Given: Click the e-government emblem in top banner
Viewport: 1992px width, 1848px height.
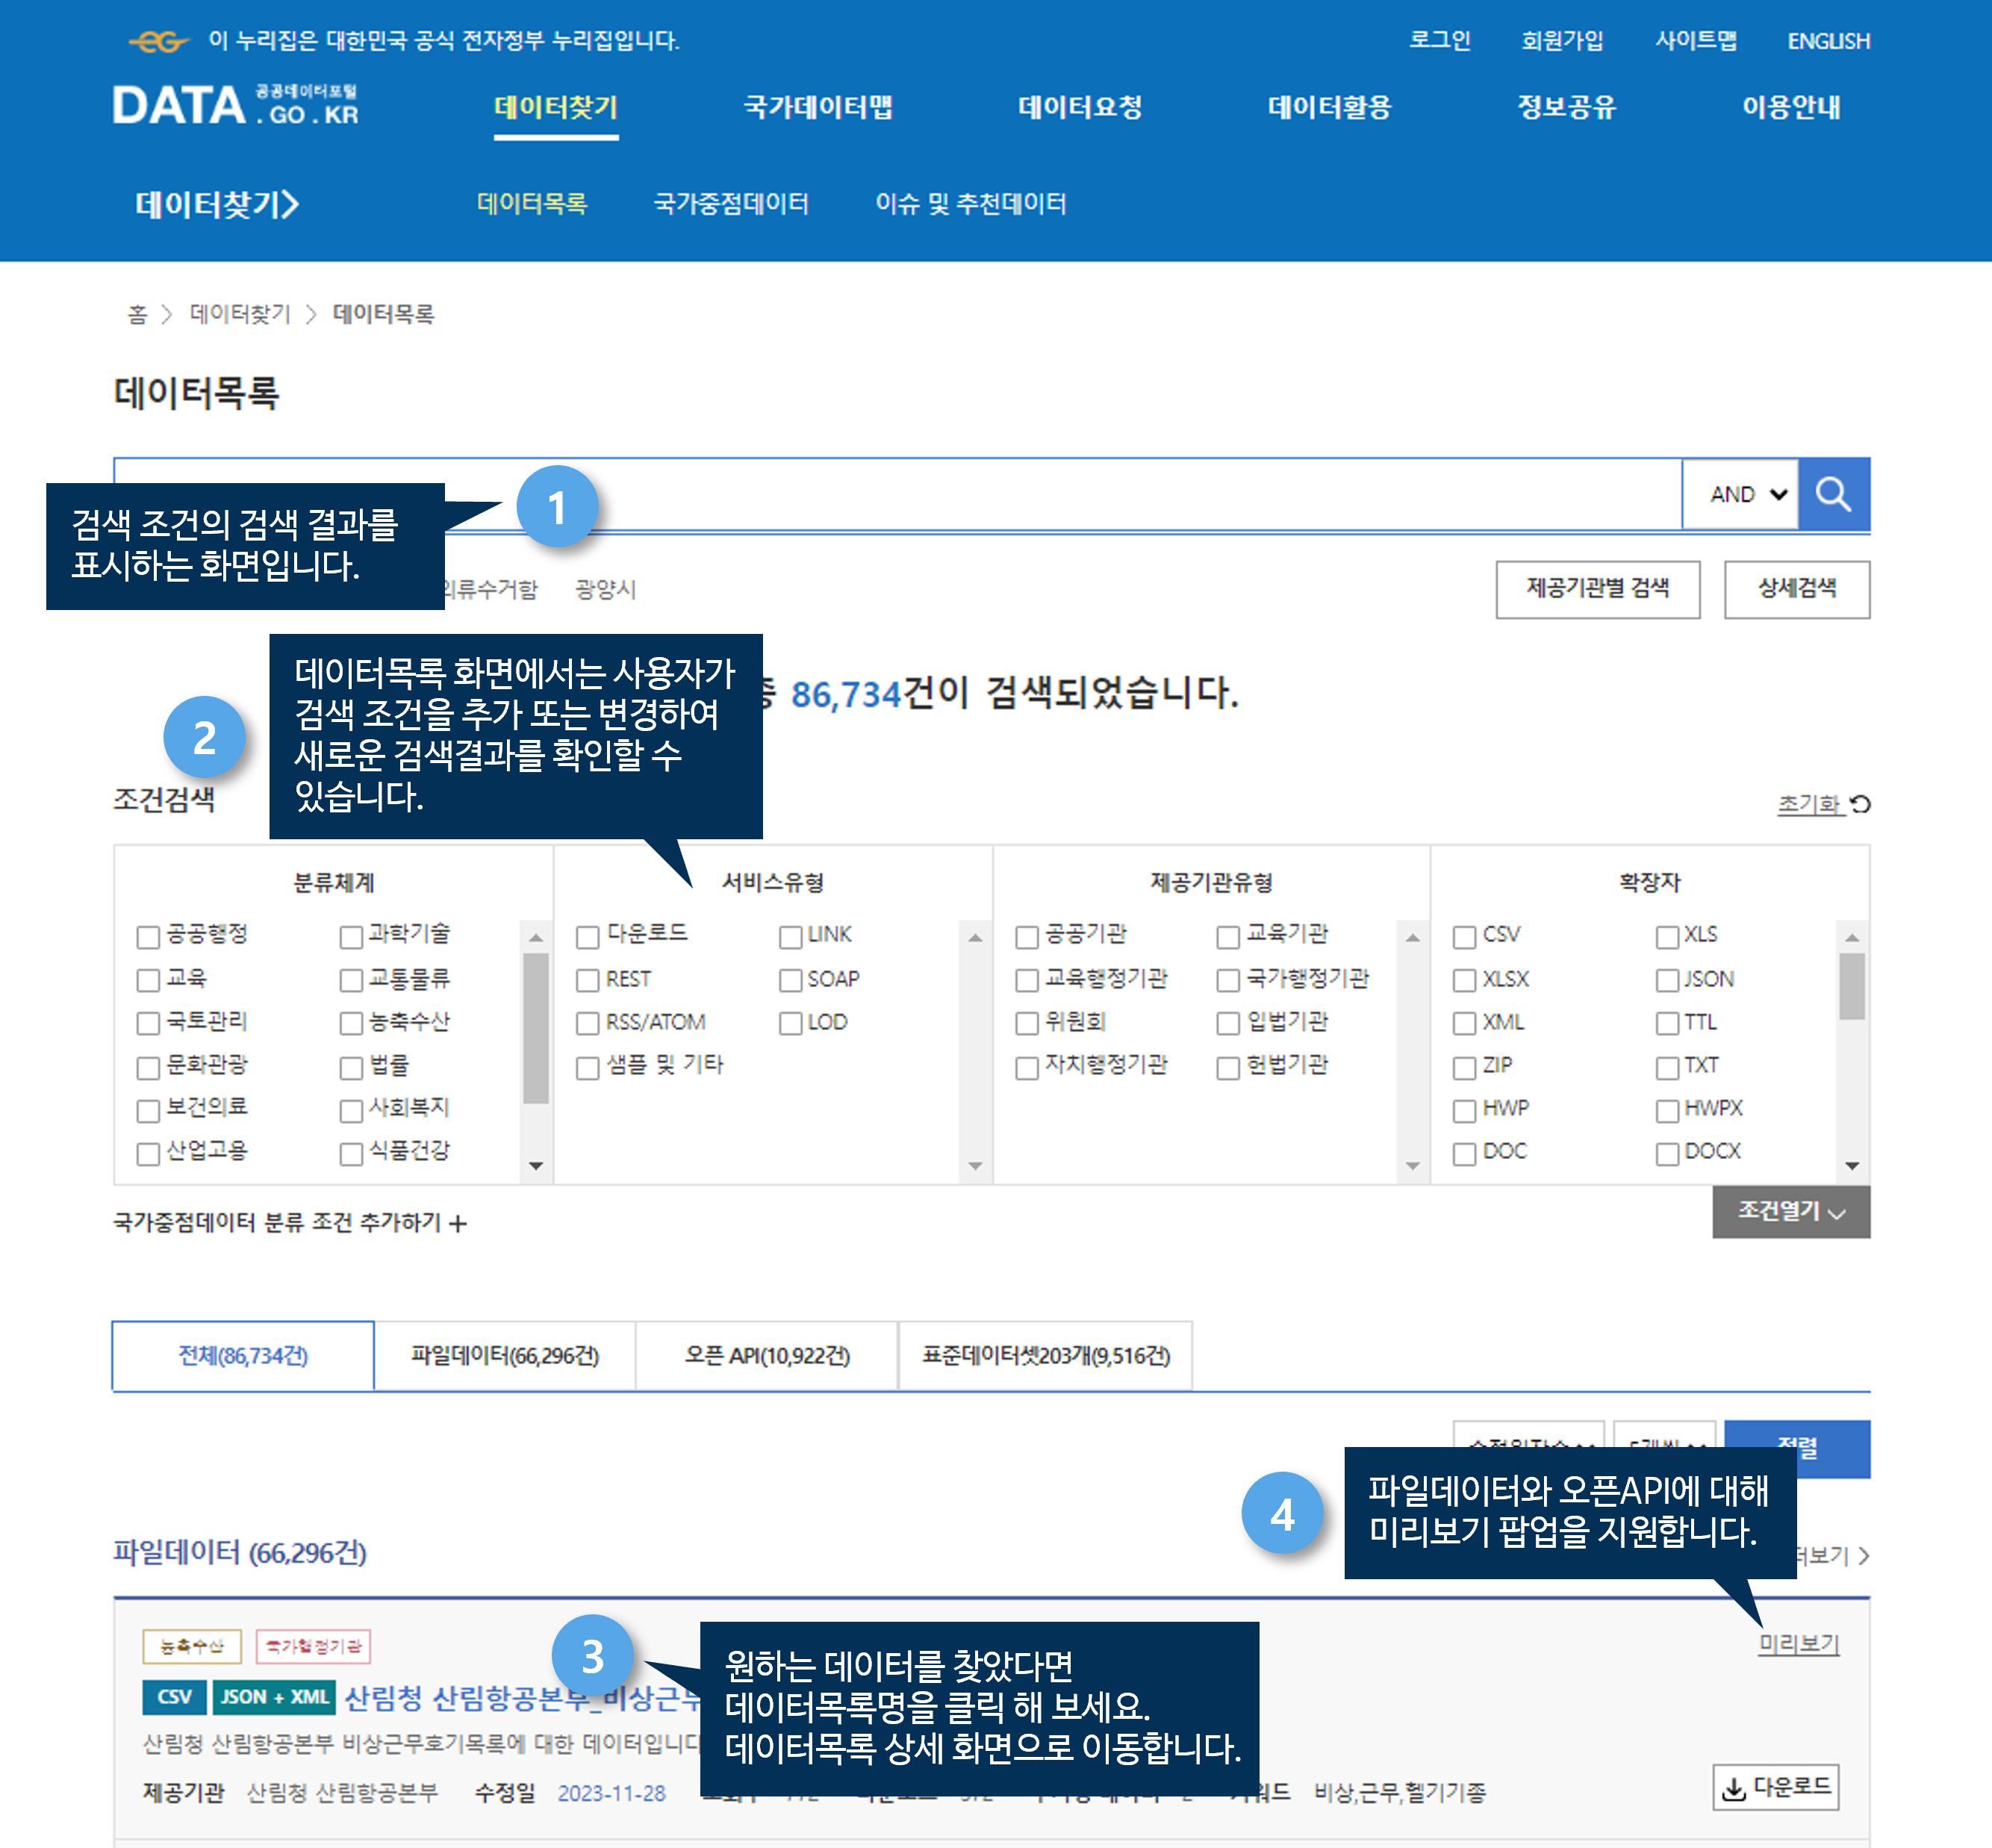Looking at the screenshot, I should [x=158, y=41].
